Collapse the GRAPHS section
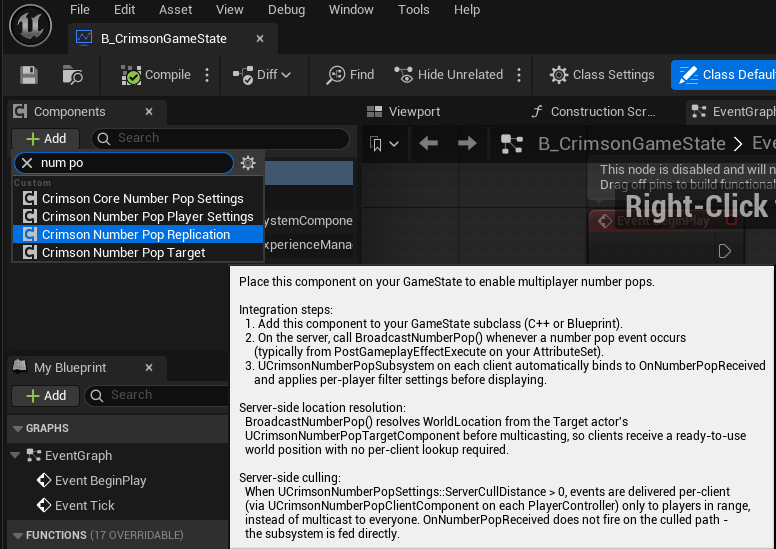Viewport: 776px width, 549px height. [x=18, y=429]
